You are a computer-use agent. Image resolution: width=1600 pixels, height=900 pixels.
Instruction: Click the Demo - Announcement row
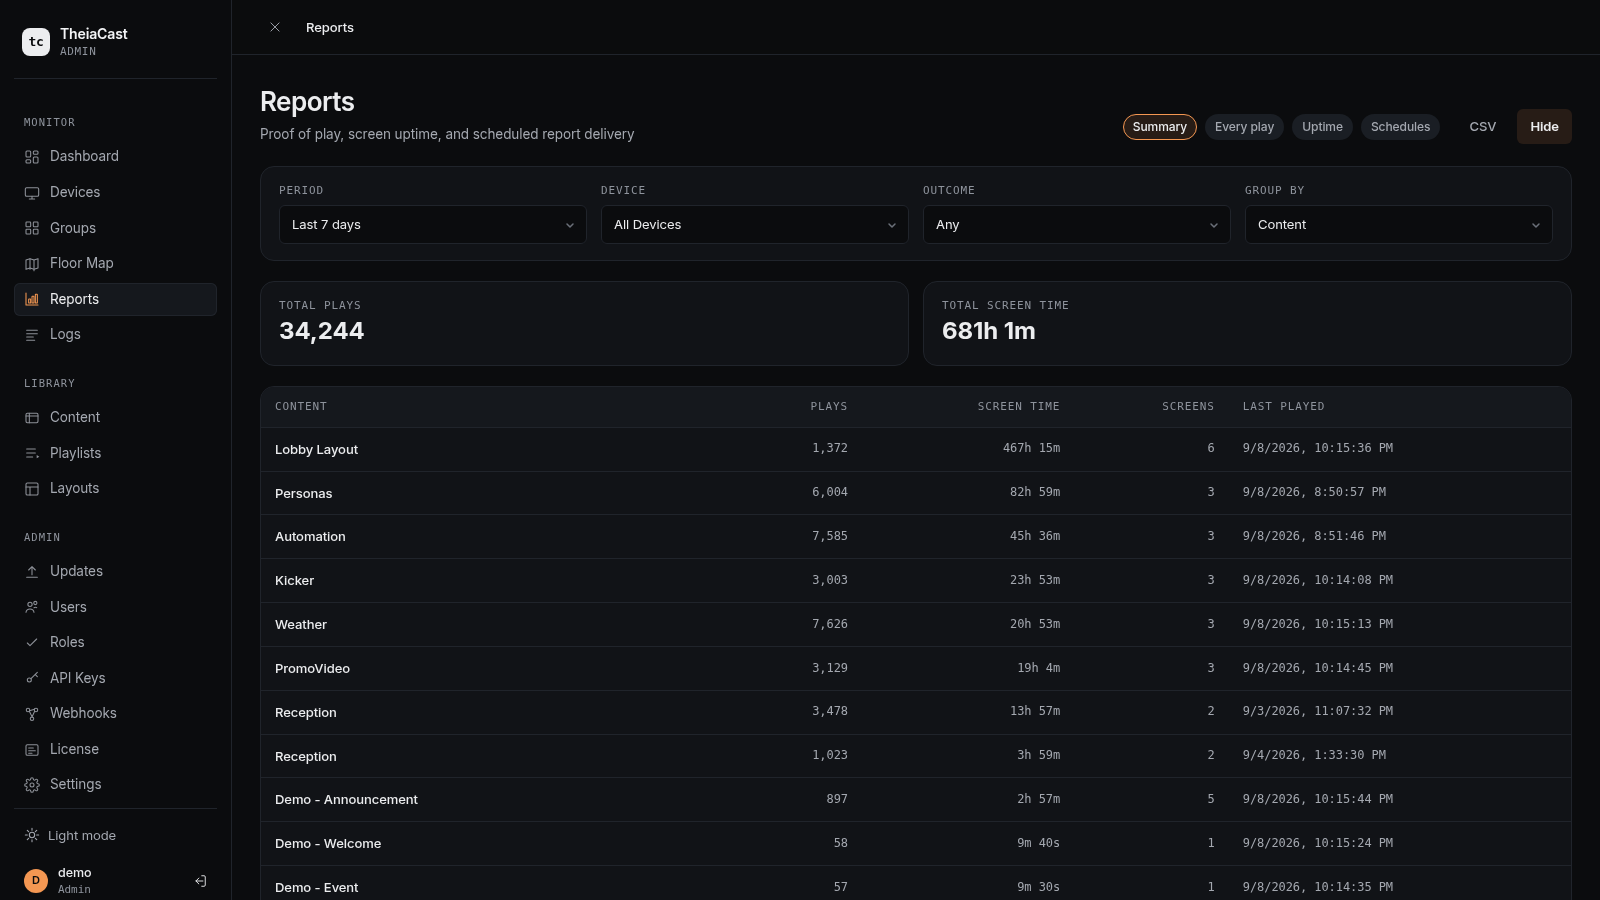point(916,800)
